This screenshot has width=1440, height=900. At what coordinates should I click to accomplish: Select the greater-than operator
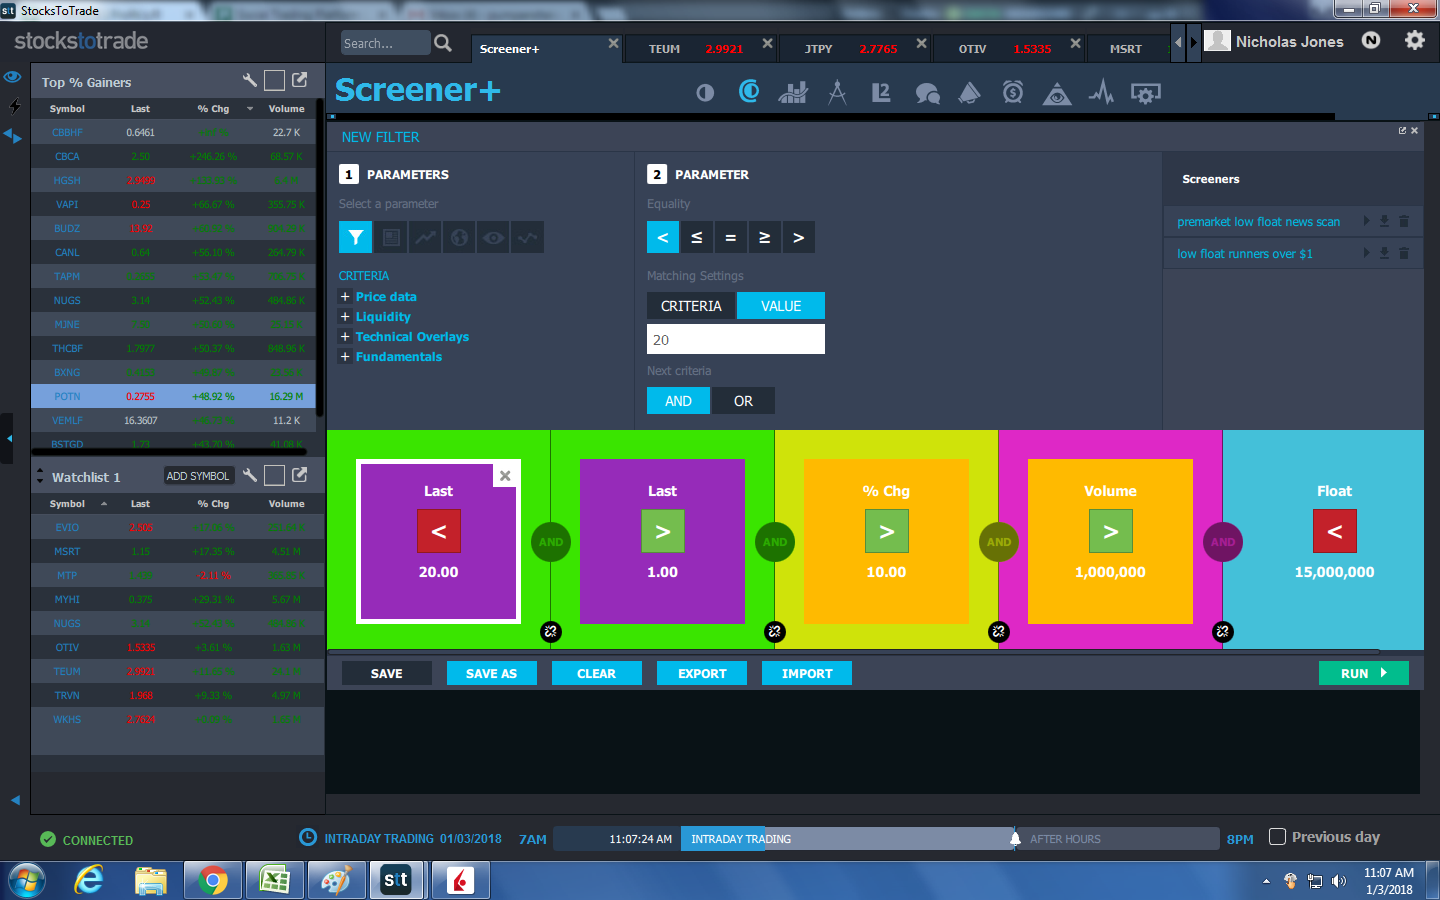tap(799, 238)
